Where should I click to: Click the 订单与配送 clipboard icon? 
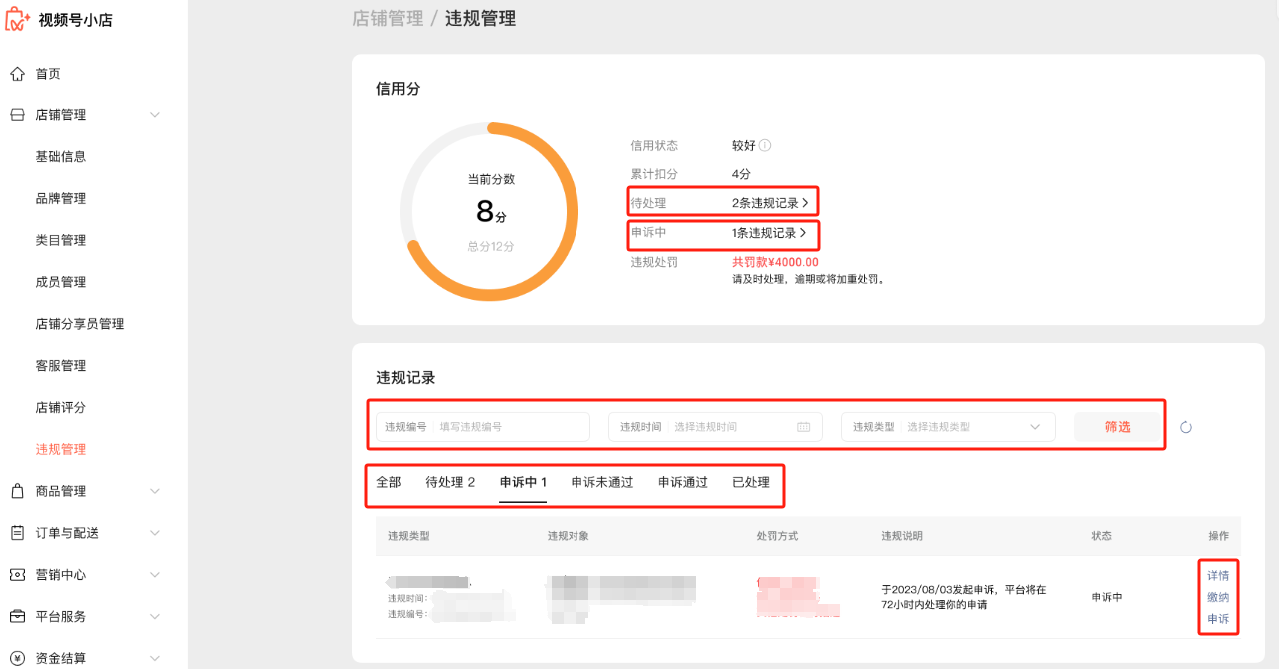17,533
